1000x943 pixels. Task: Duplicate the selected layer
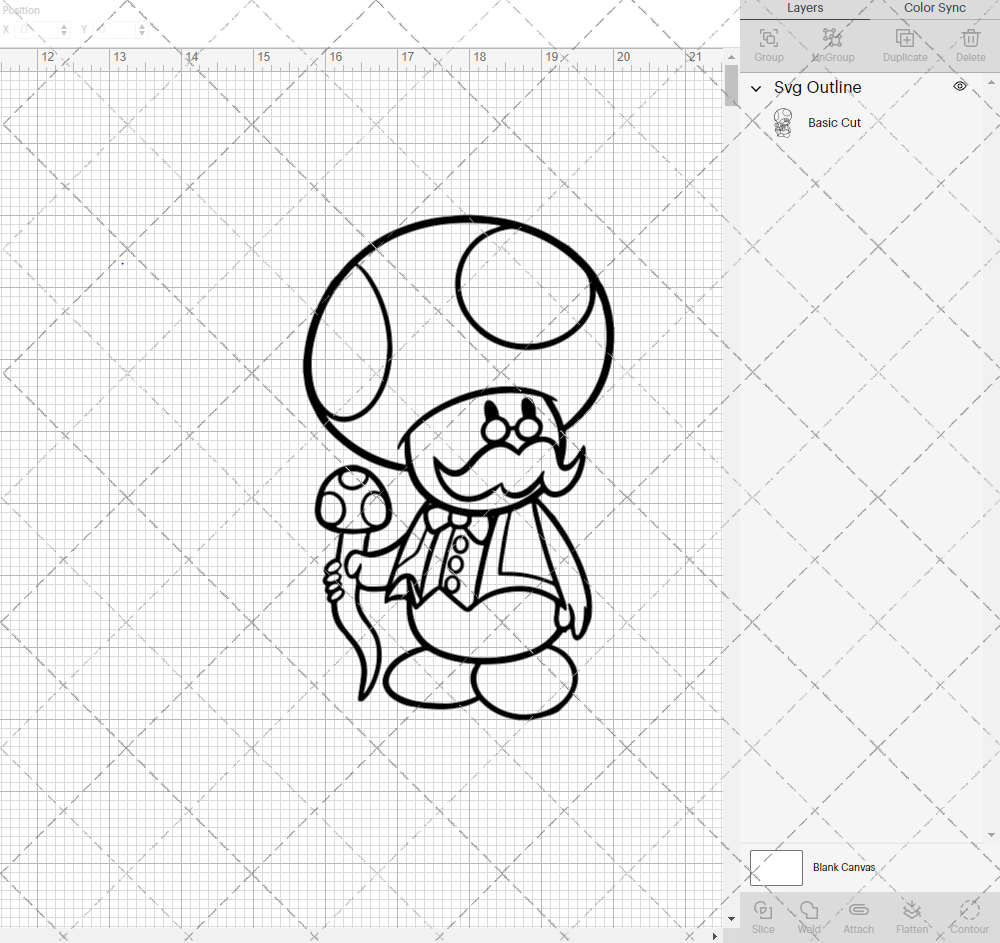(905, 43)
